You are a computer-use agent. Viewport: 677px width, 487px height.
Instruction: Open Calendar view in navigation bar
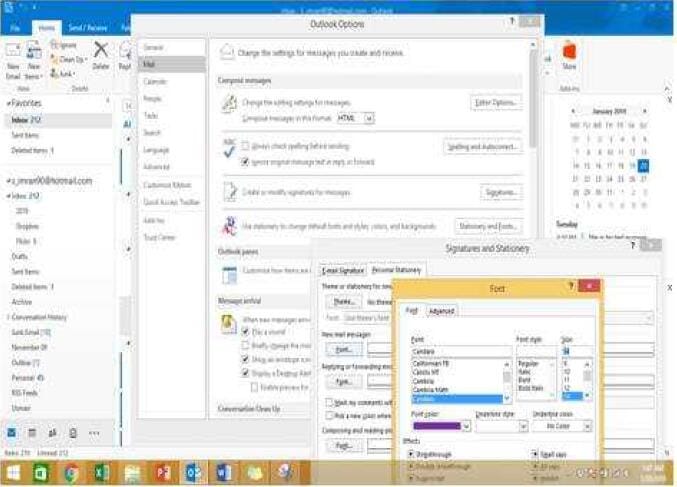(32, 432)
